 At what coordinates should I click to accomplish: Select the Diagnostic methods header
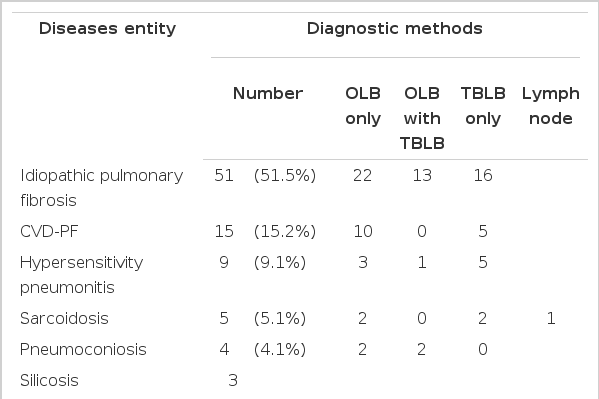coord(395,29)
